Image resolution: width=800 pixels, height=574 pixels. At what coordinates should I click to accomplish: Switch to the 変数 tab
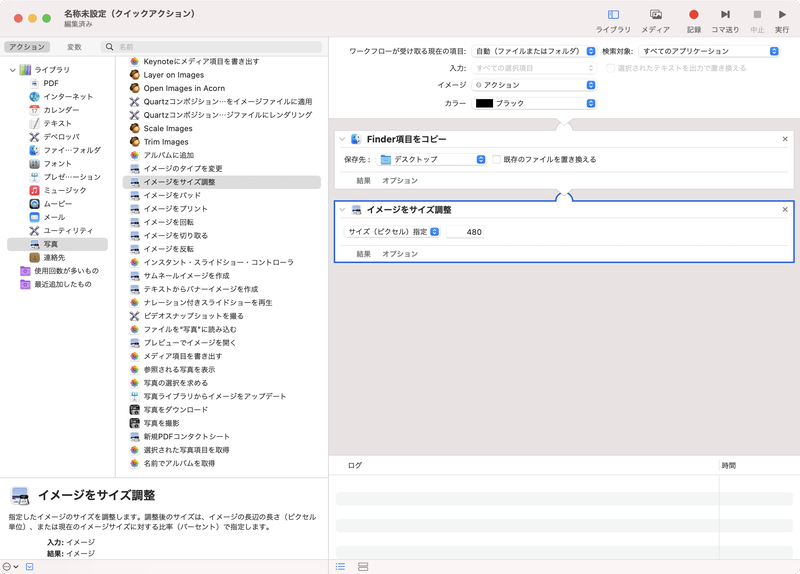tap(74, 47)
